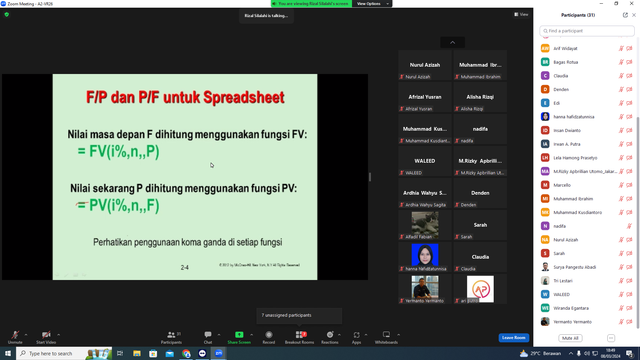Open the Reactions menu icon
640x360 pixels.
point(330,335)
